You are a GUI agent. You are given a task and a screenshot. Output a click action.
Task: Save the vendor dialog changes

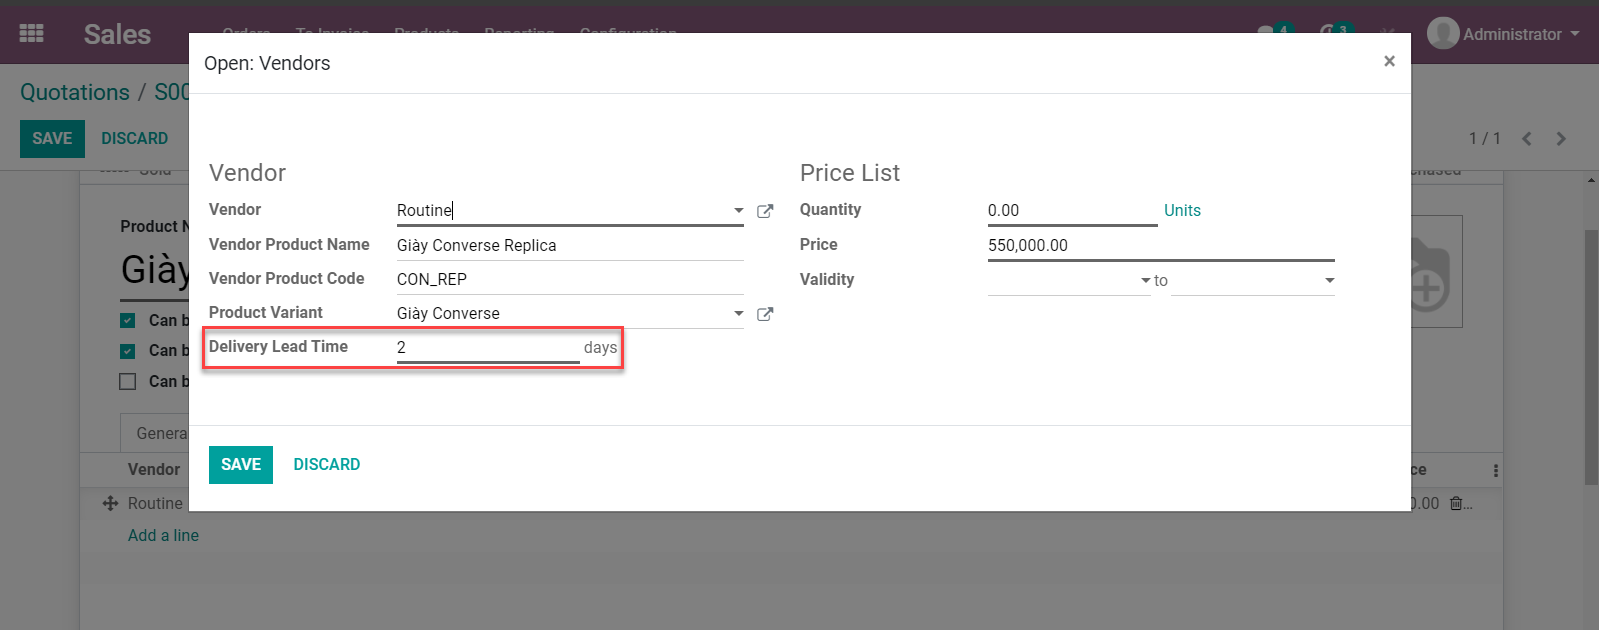240,465
